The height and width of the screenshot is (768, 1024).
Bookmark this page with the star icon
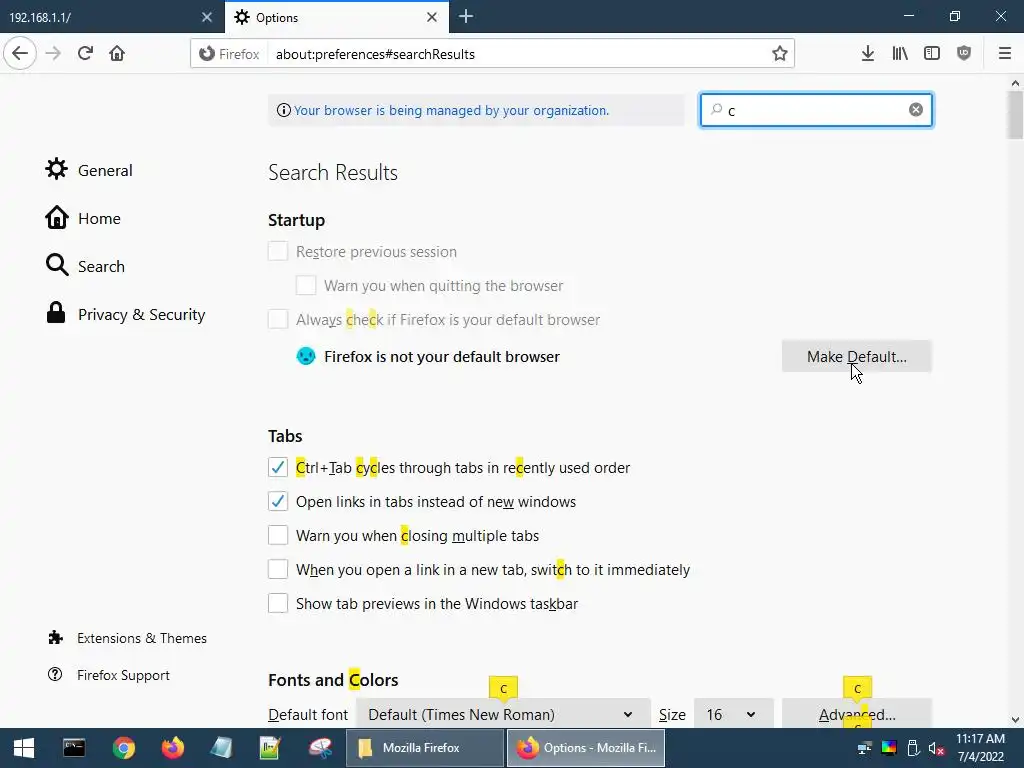(779, 54)
